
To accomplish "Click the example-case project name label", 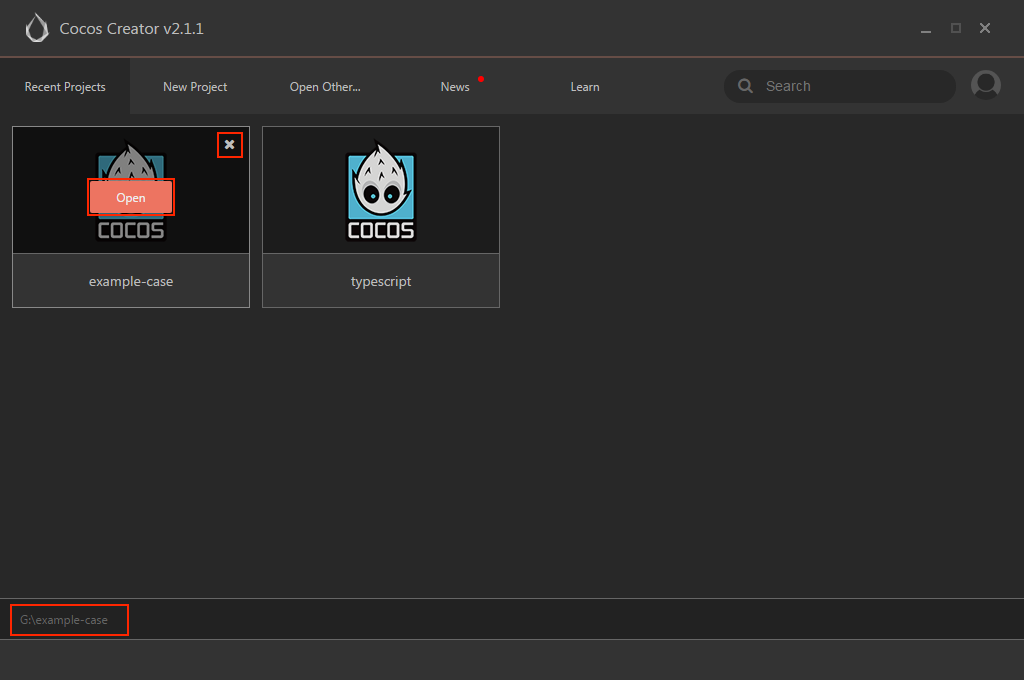I will click(131, 282).
